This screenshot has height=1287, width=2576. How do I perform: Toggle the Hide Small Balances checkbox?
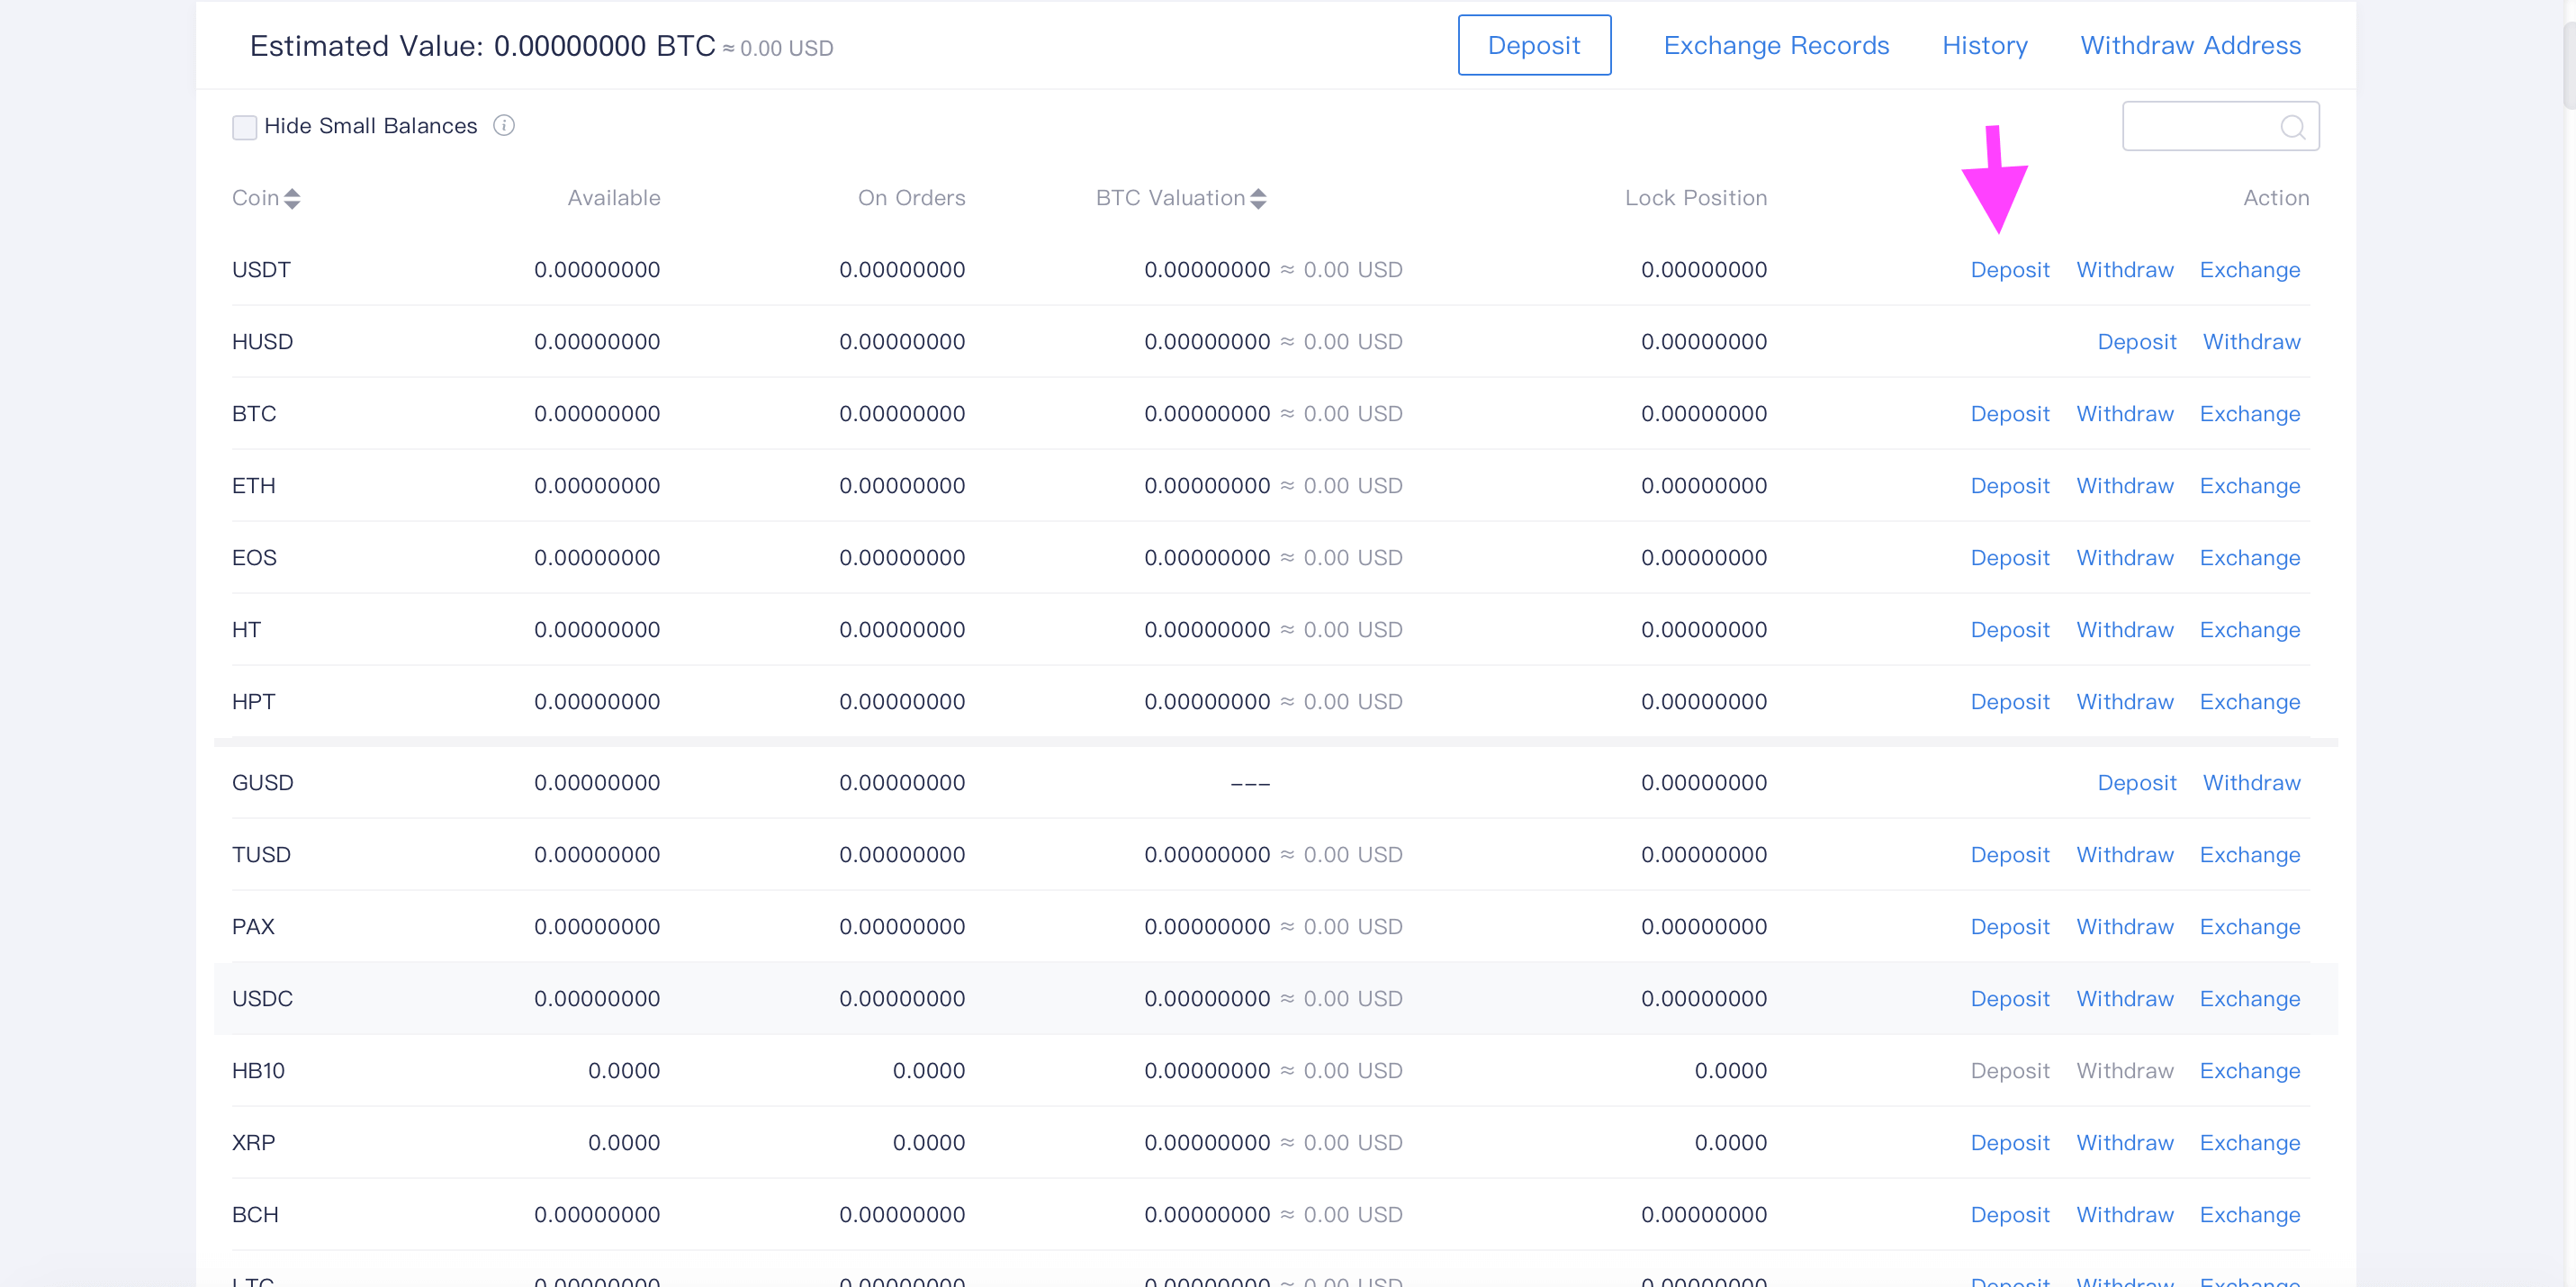tap(244, 127)
